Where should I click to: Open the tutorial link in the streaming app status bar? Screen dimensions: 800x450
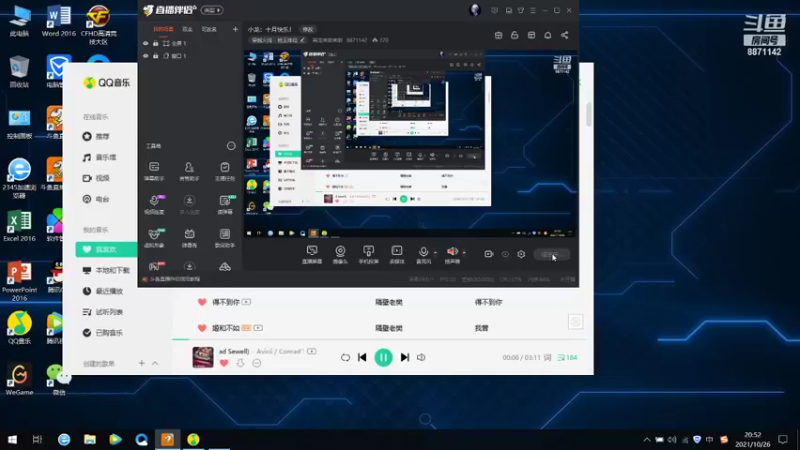pos(174,279)
